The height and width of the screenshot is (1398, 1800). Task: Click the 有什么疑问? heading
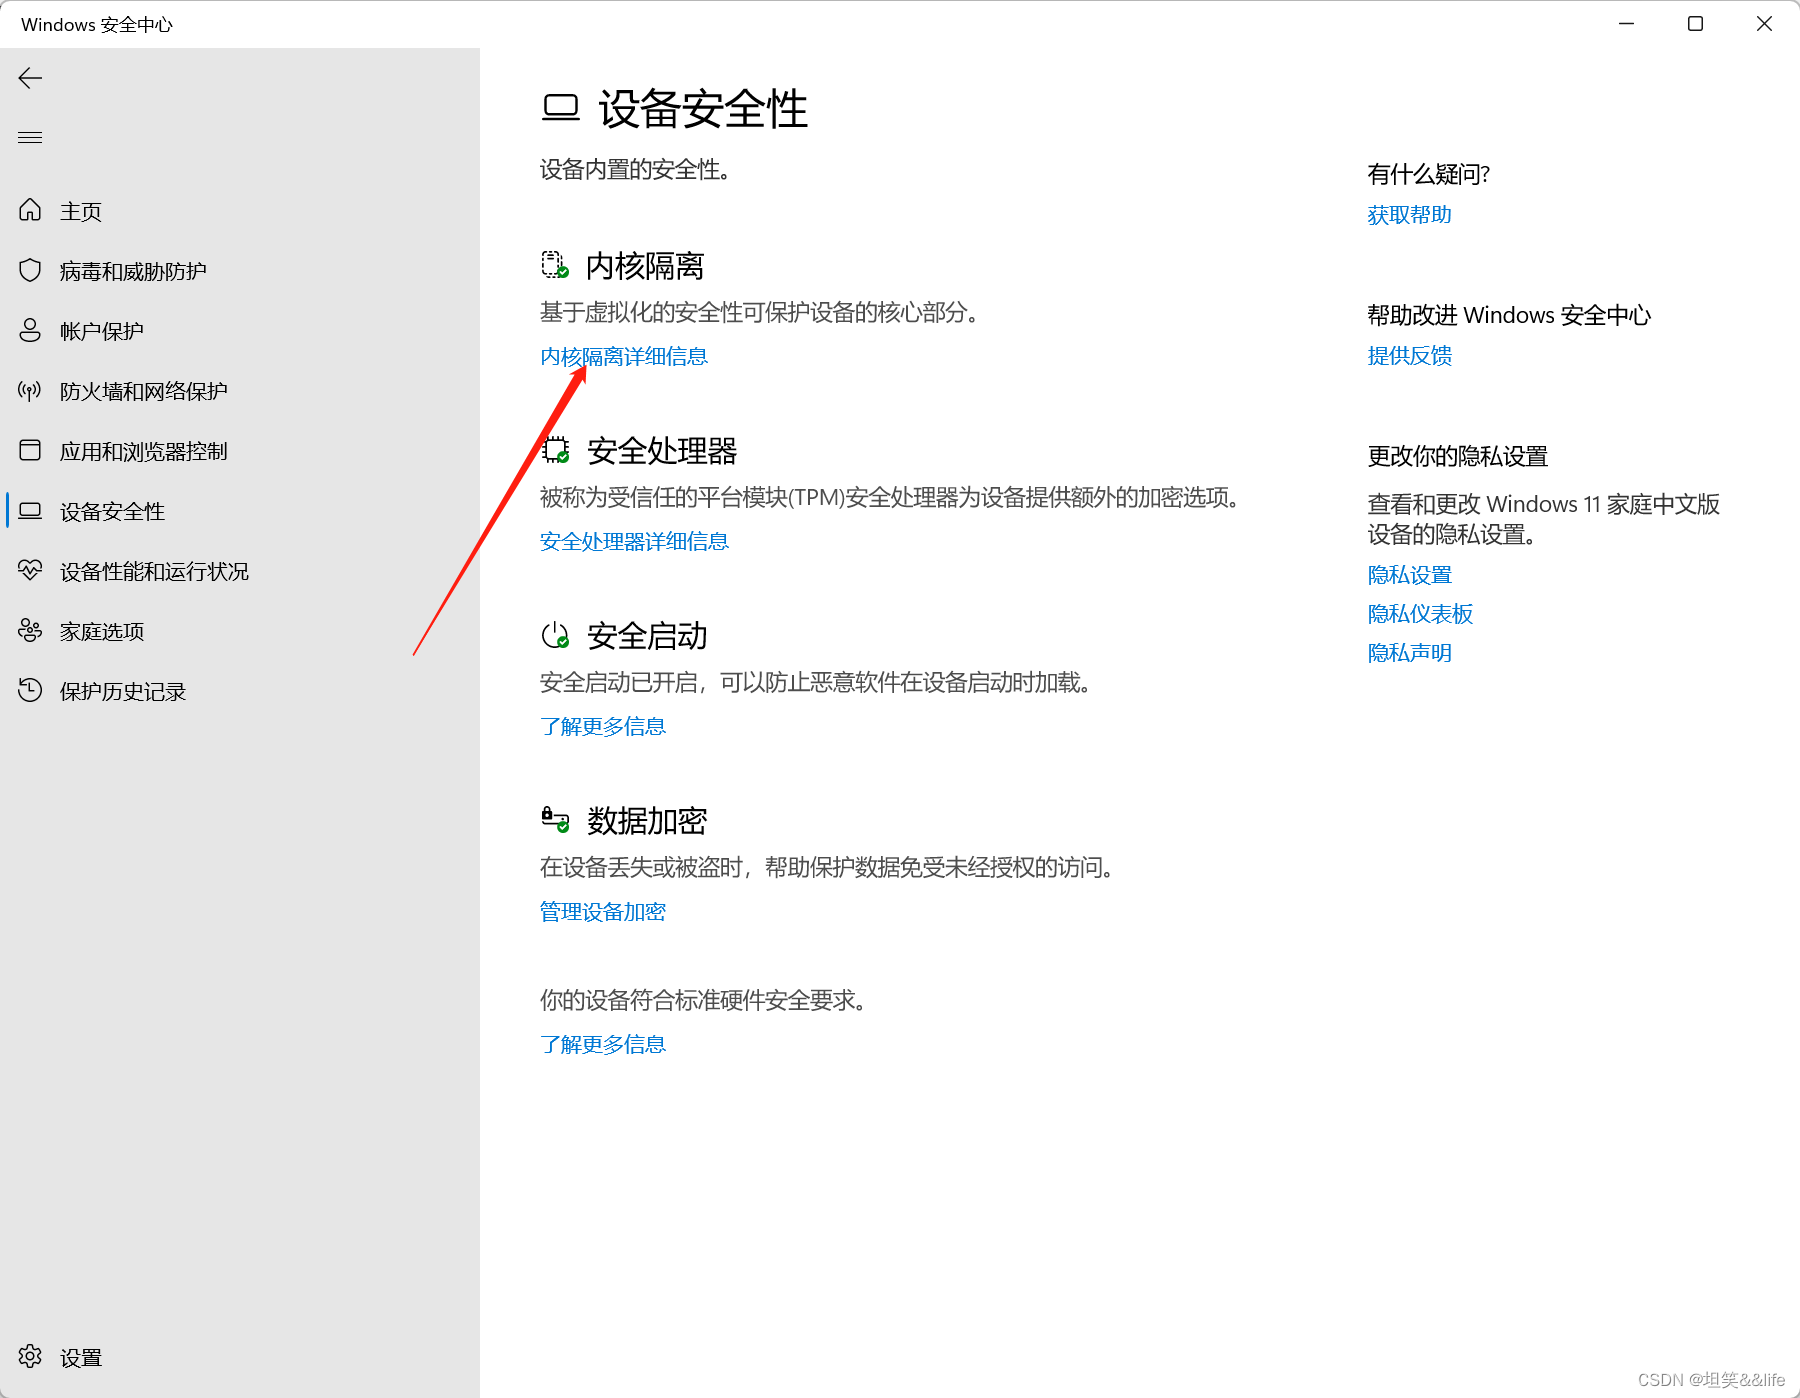click(x=1428, y=174)
